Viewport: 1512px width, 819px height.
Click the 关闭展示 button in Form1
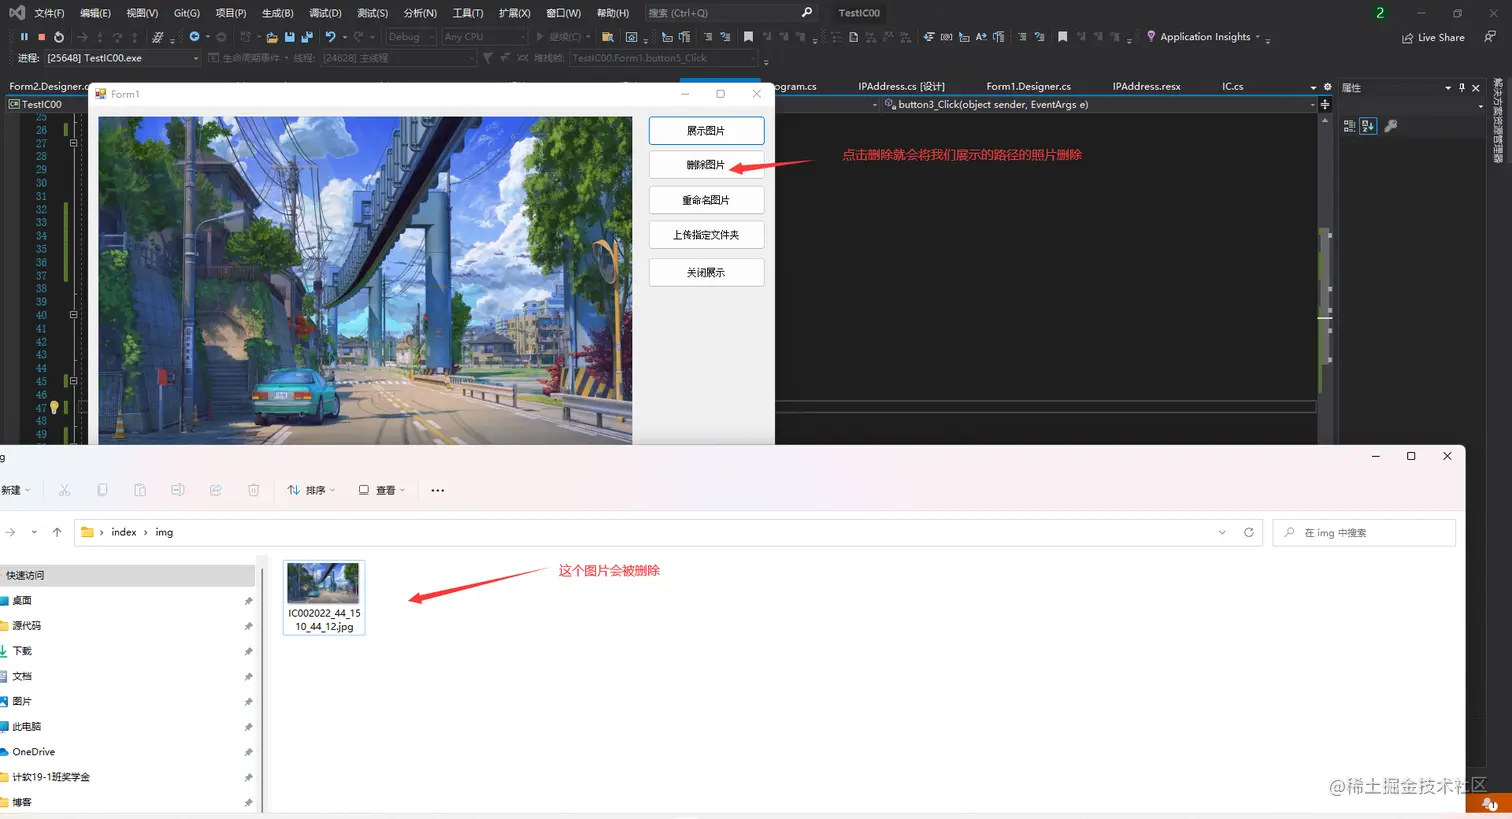706,272
